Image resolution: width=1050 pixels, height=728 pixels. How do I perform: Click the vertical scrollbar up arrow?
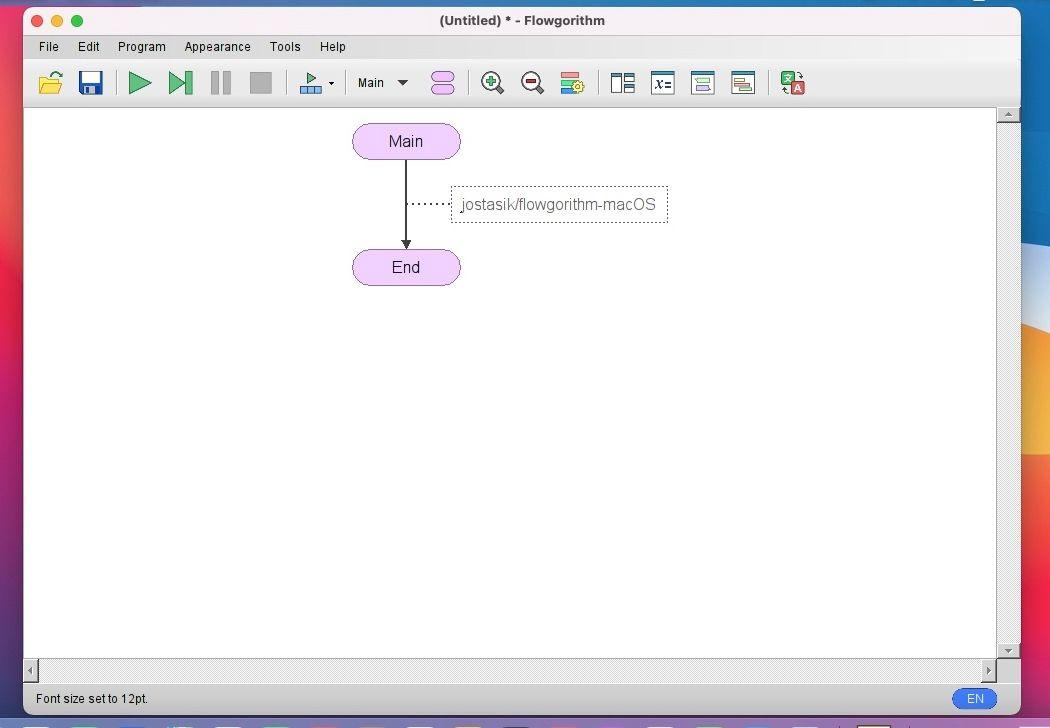tap(1008, 115)
